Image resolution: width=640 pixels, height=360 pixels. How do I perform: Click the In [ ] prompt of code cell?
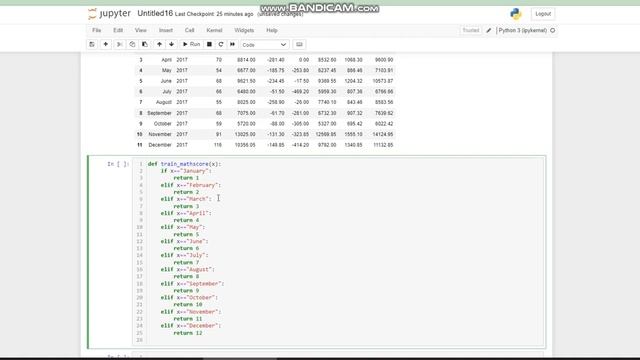click(118, 164)
